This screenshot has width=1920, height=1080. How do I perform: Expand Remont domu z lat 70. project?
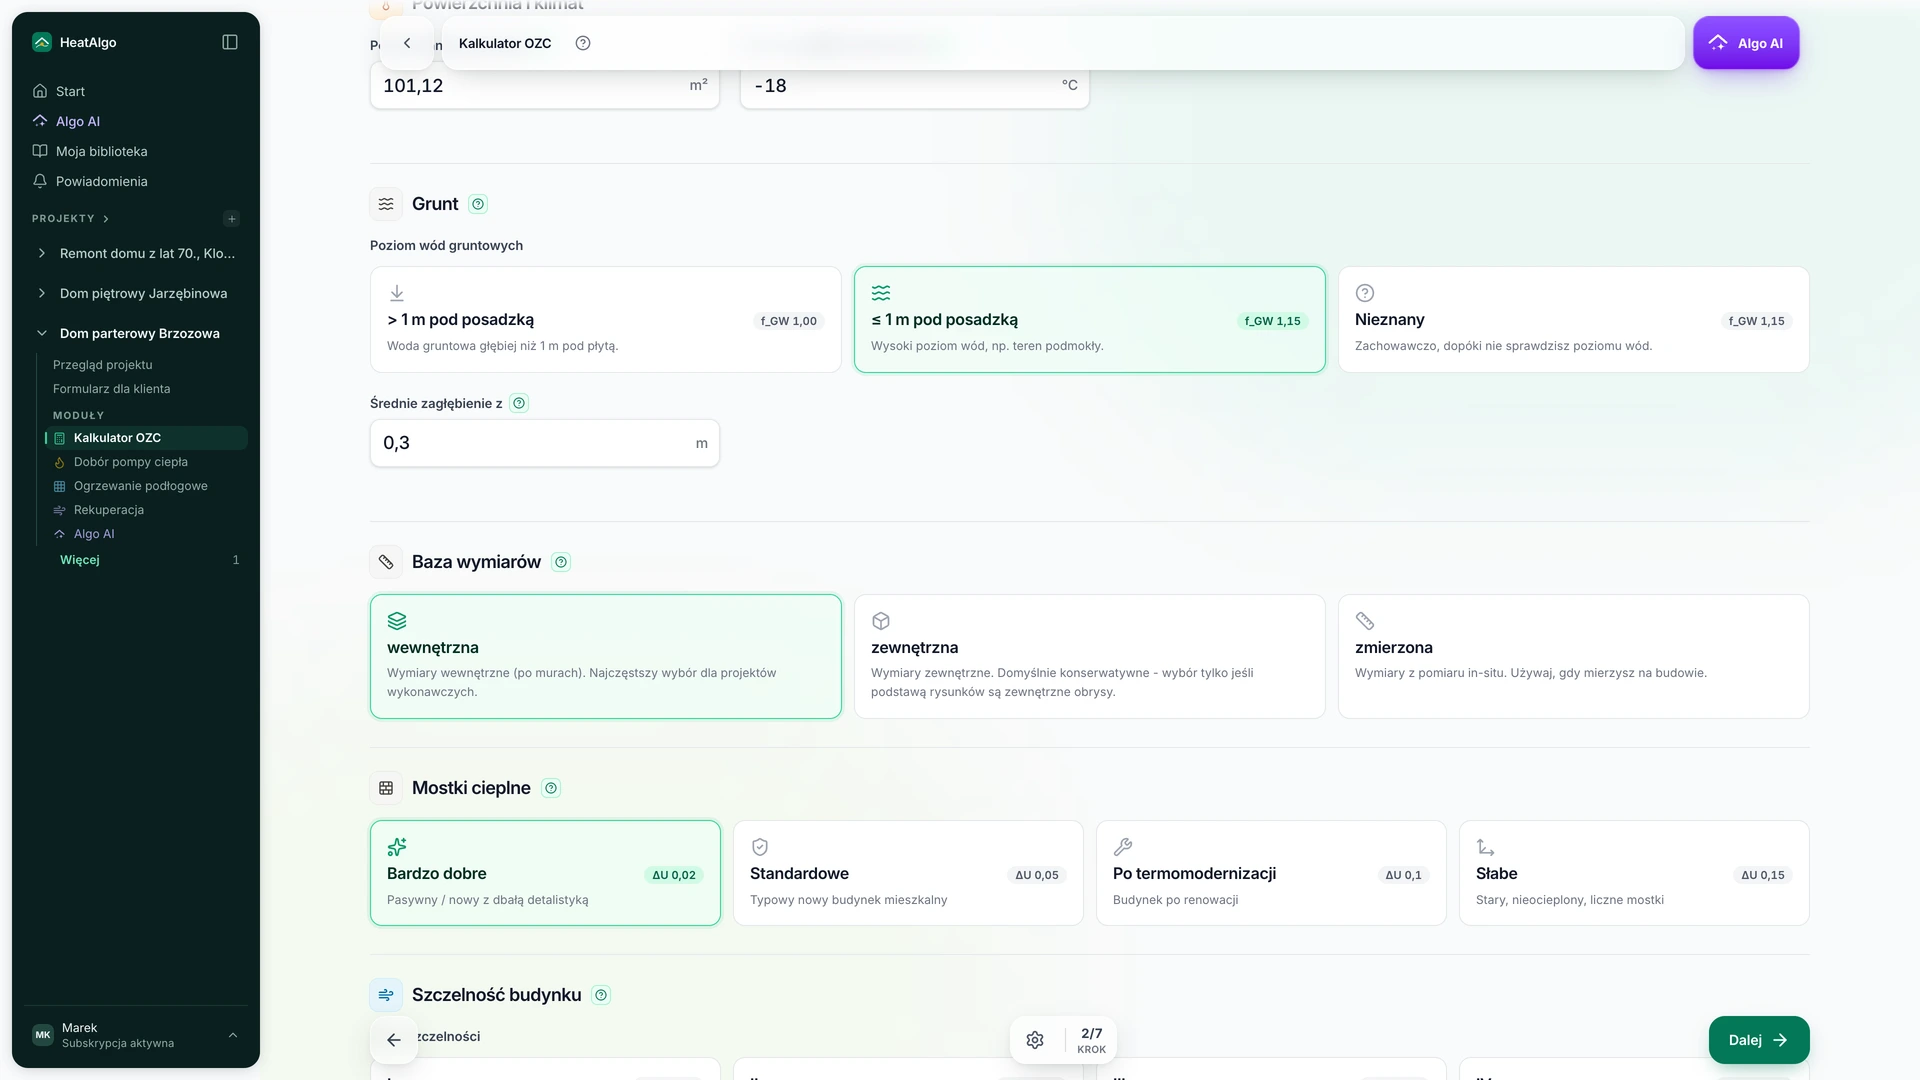click(x=42, y=253)
